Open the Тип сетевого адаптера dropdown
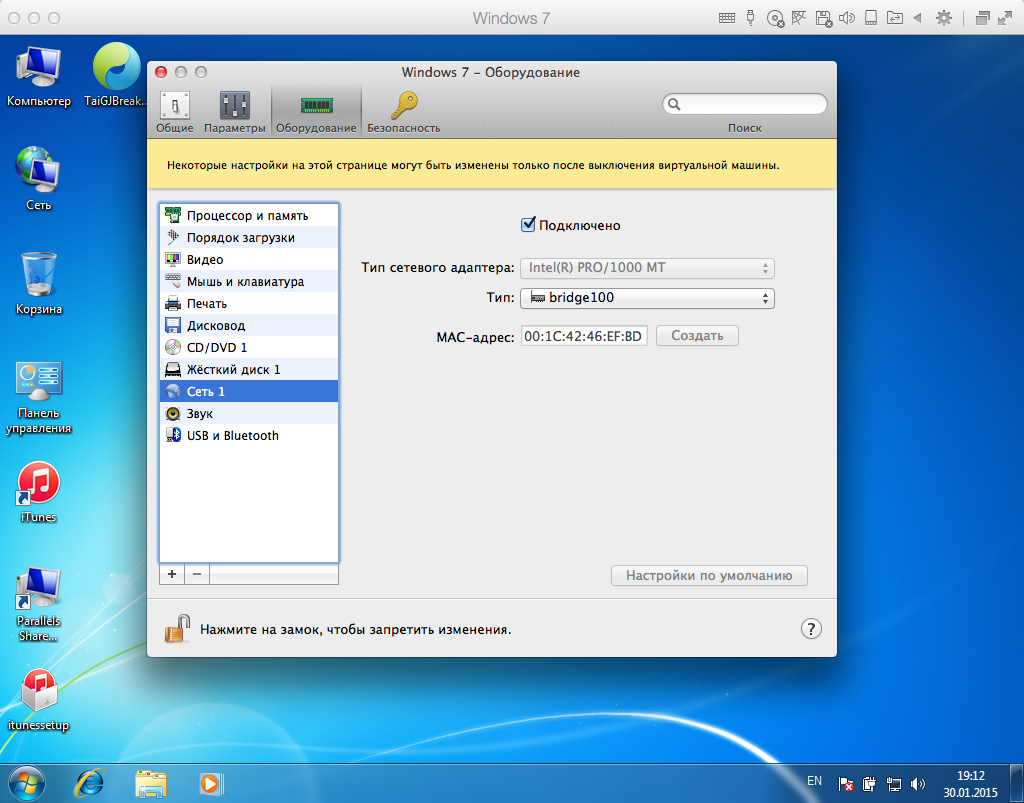Viewport: 1024px width, 803px height. 647,268
